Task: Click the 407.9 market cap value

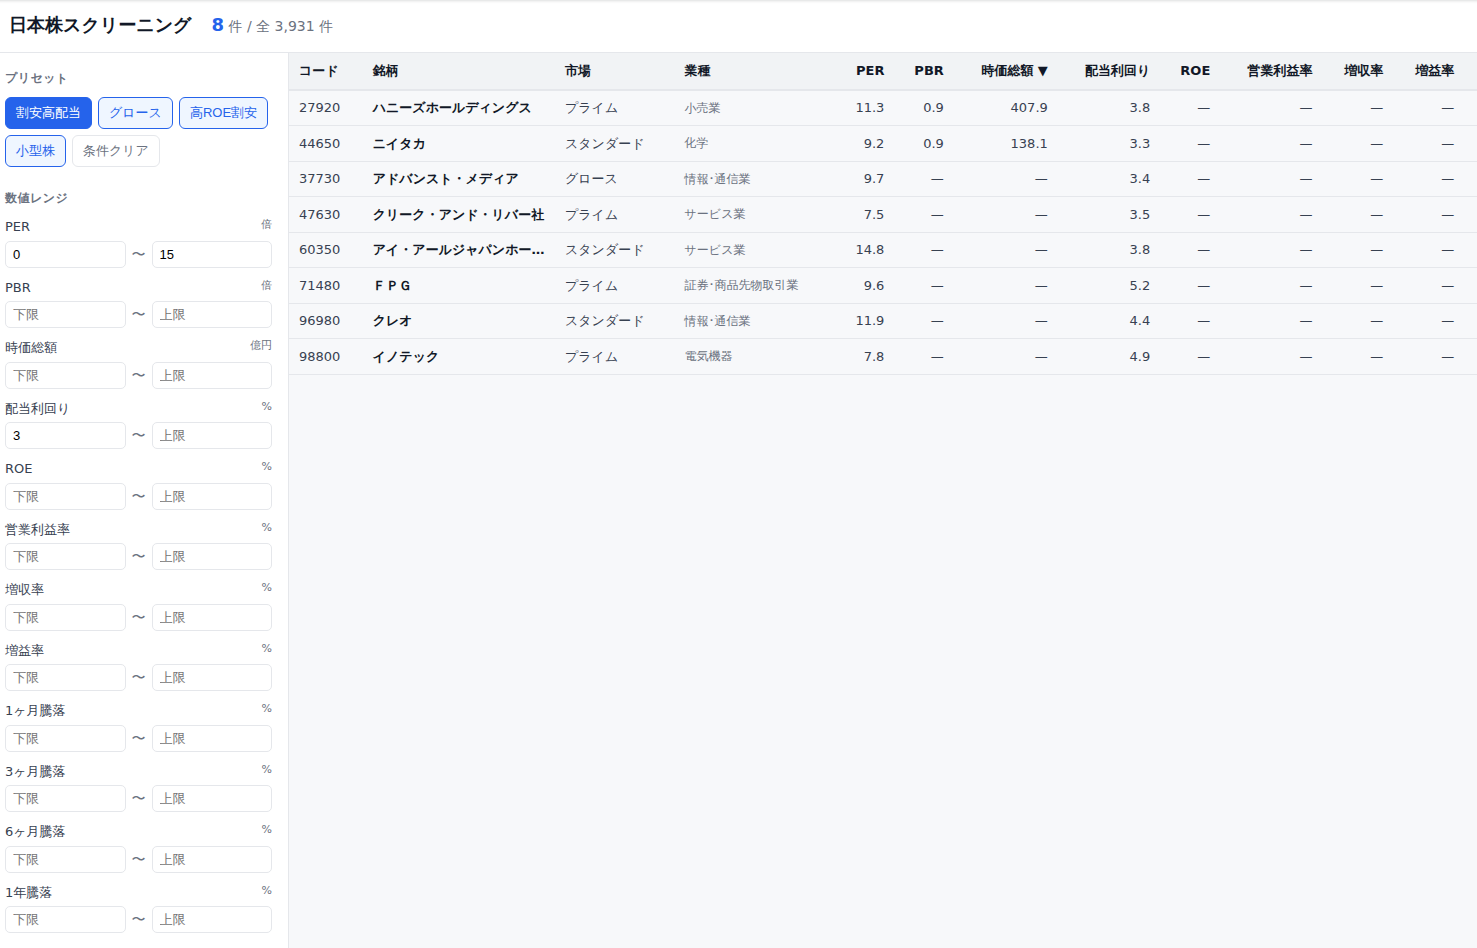Action: (x=1029, y=108)
